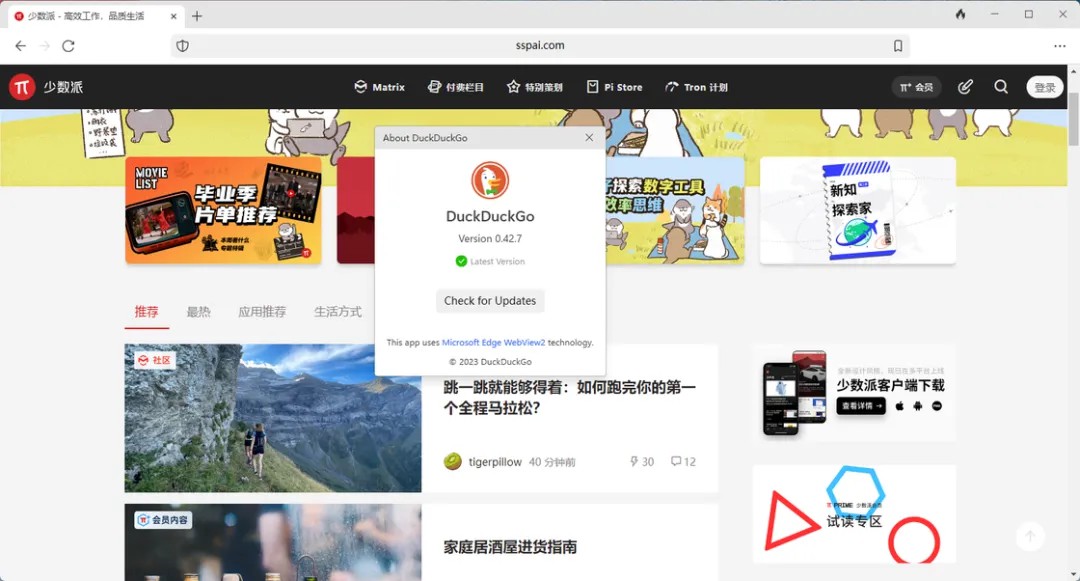Click the browser back arrow

(20, 46)
